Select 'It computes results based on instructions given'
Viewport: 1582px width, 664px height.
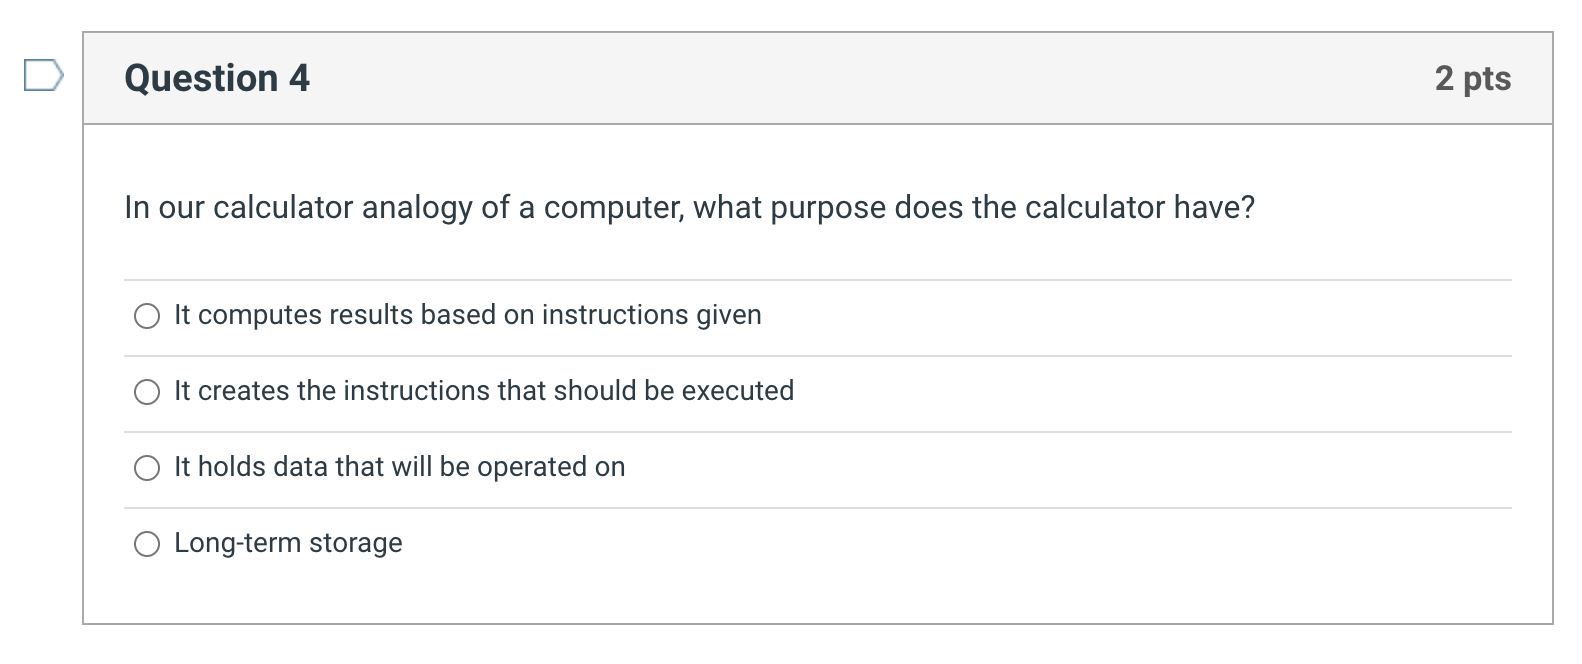coord(148,315)
